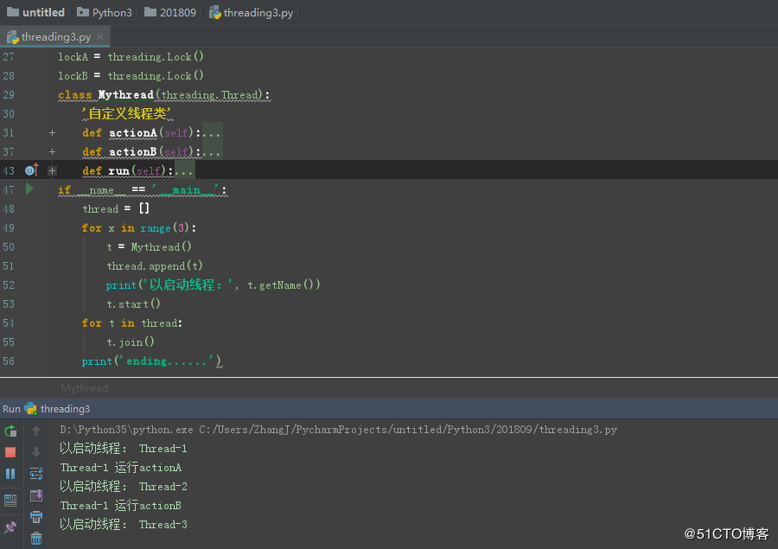Pin the Run tab
Viewport: 778px width, 549px height.
pos(10,527)
